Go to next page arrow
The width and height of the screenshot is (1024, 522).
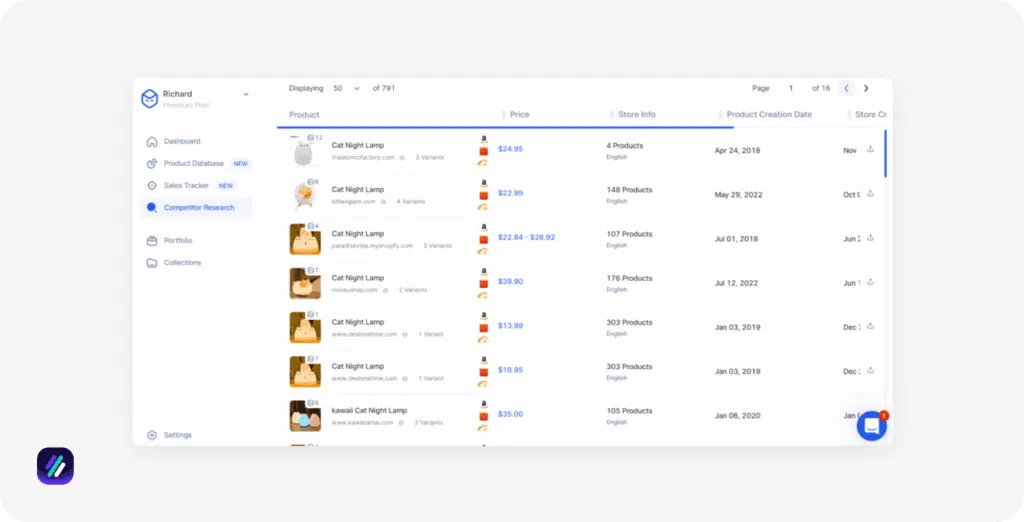866,88
